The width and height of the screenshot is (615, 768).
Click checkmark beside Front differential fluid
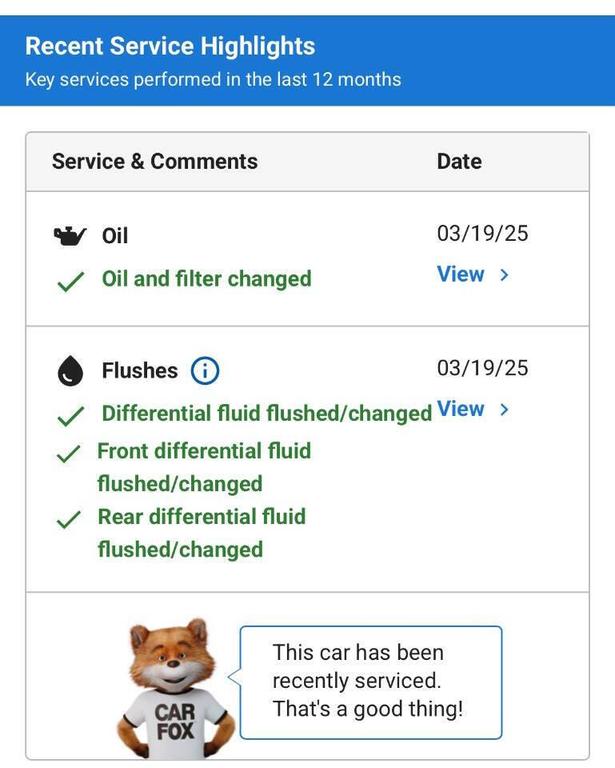coord(69,454)
